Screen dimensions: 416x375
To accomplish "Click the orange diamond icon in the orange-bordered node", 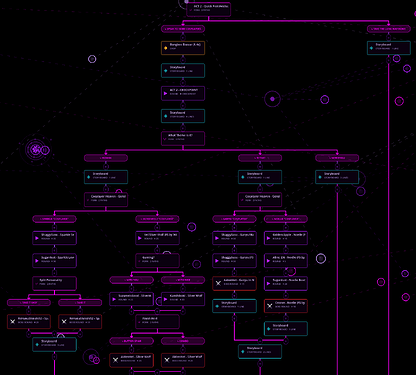I will [x=166, y=48].
